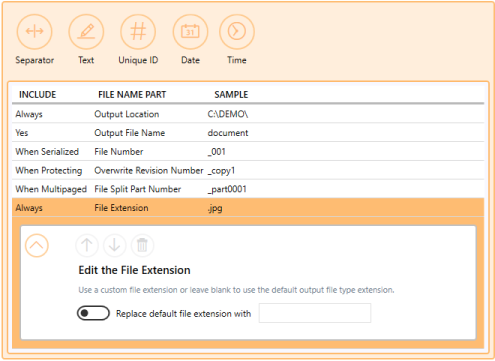The height and width of the screenshot is (361, 495).
Task: Click the When Serialized include cell
Action: [47, 152]
